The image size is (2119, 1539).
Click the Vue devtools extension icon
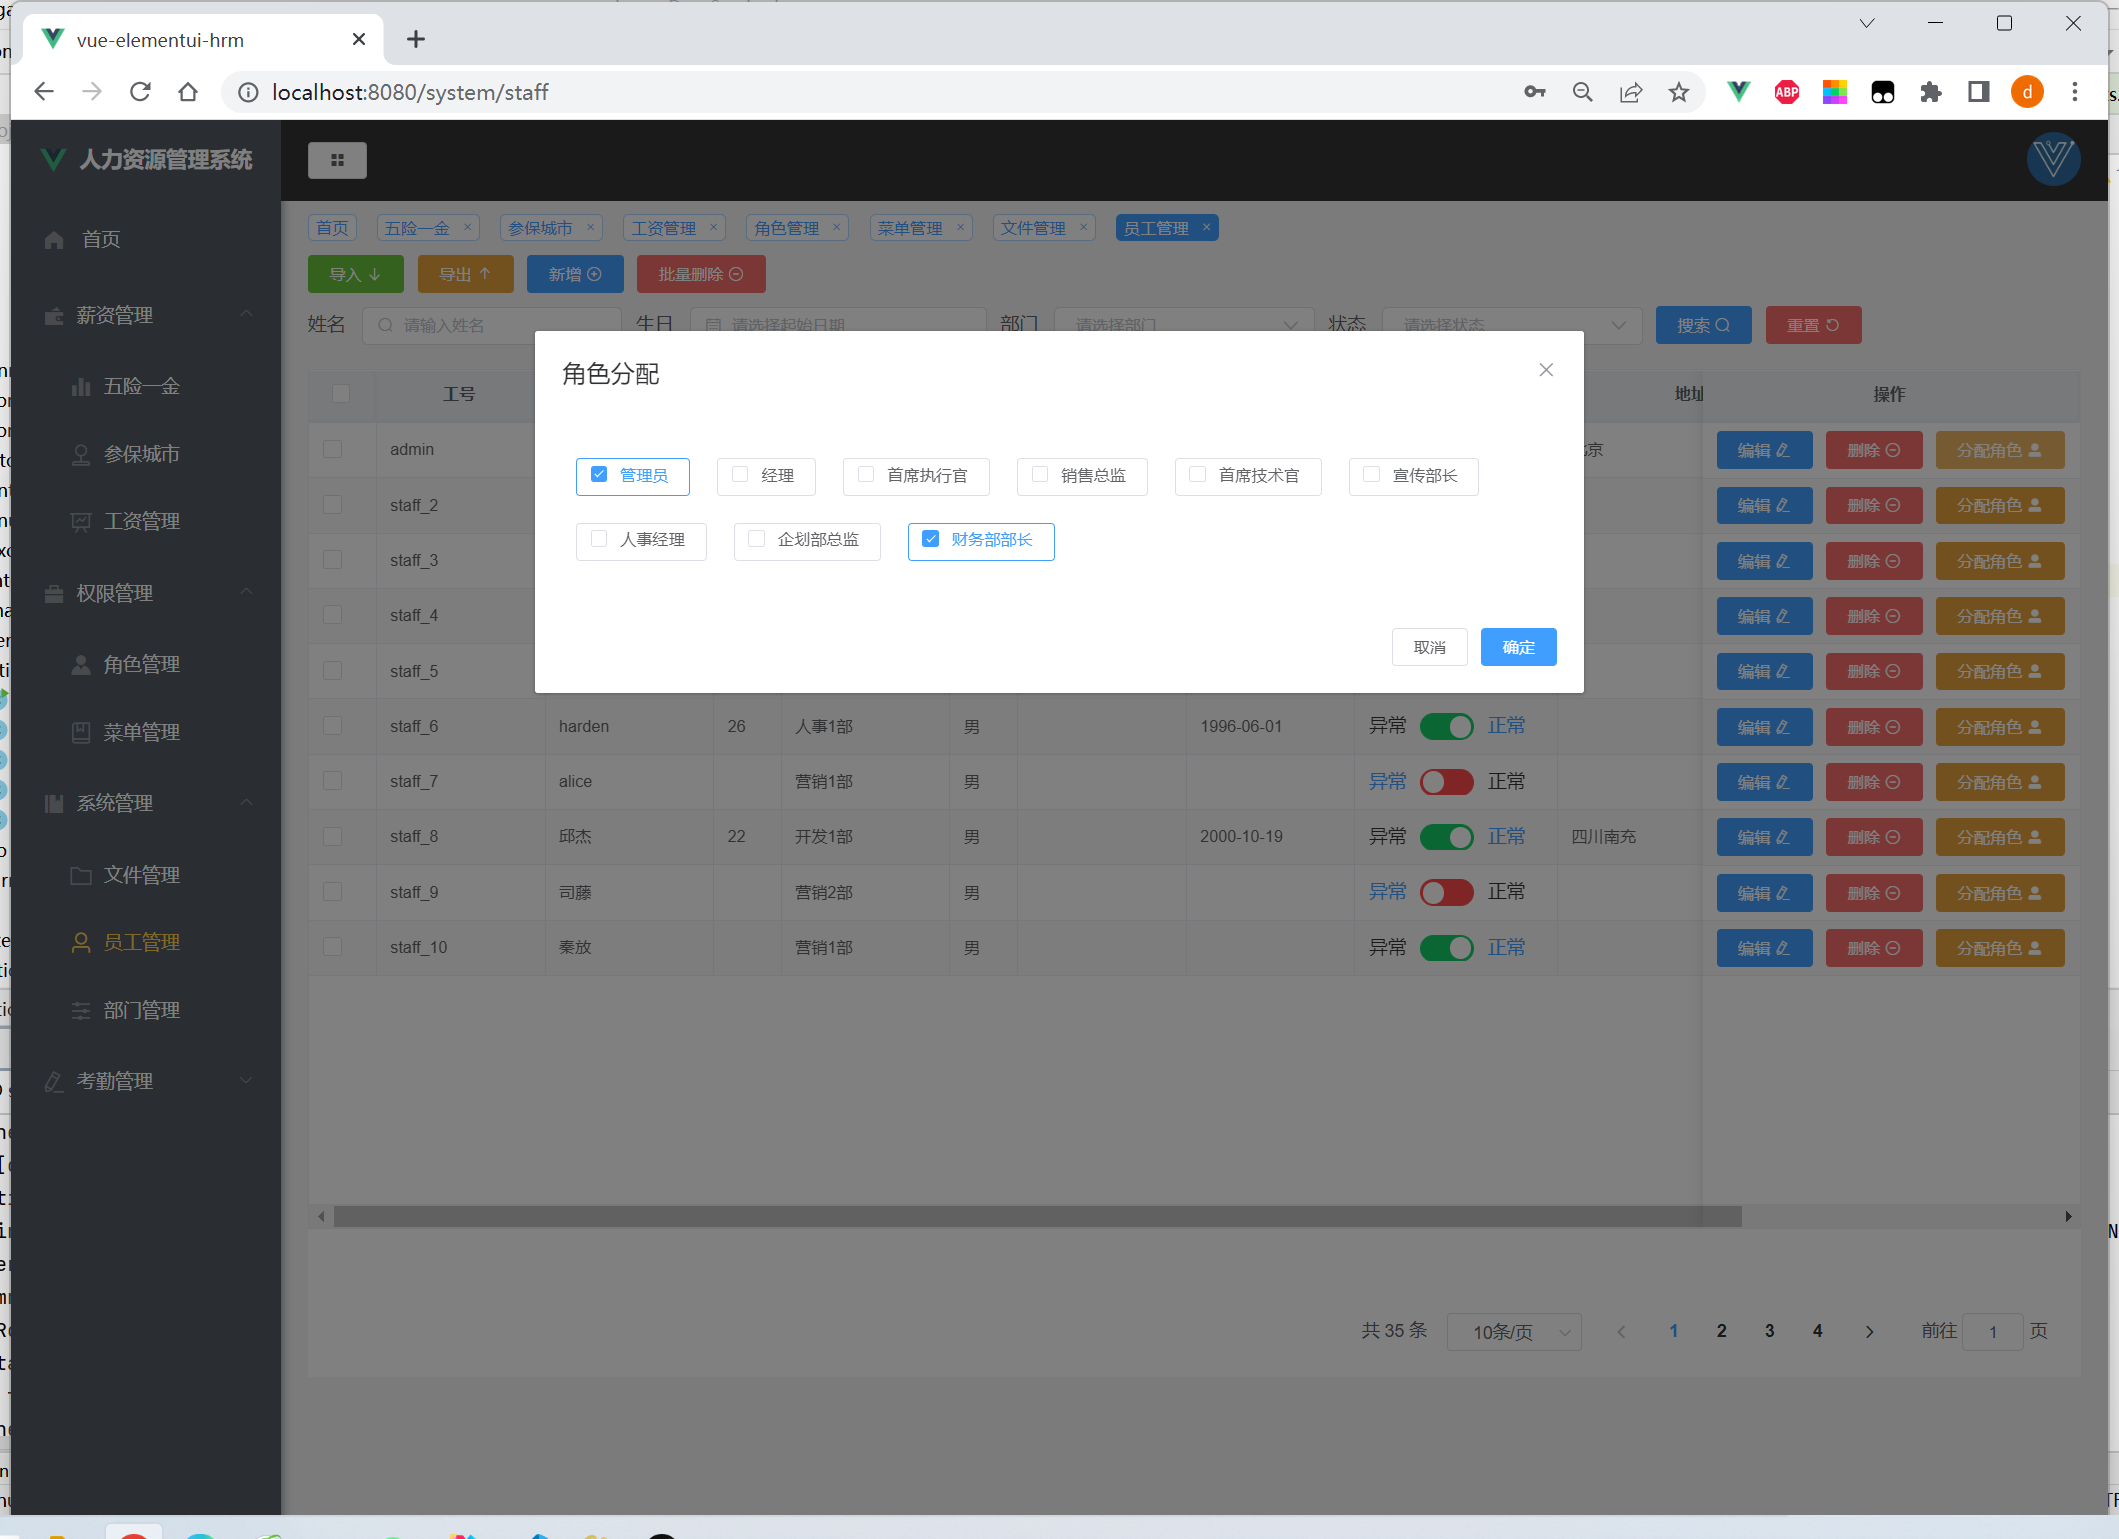[1738, 92]
